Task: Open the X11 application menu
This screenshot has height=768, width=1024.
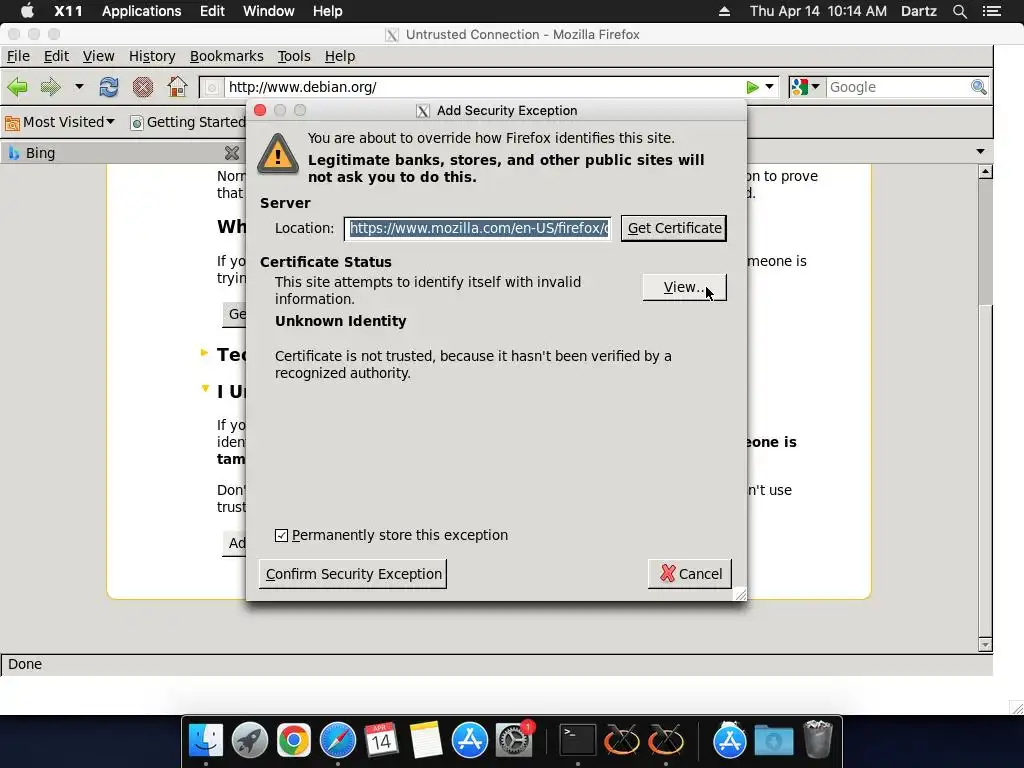Action: [68, 11]
